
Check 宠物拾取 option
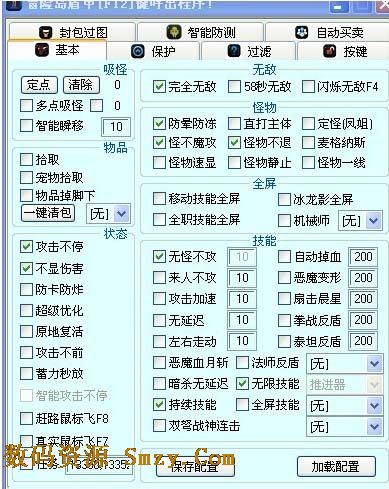coord(26,178)
